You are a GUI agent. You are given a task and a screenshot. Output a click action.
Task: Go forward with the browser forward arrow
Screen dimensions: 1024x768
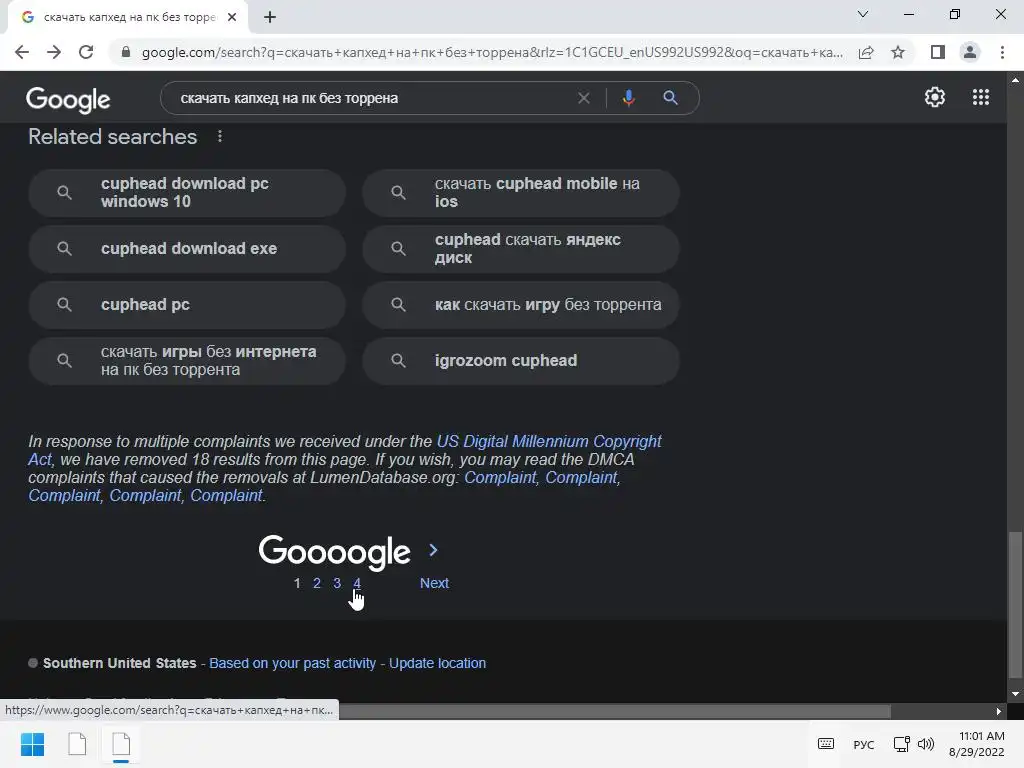[x=54, y=52]
